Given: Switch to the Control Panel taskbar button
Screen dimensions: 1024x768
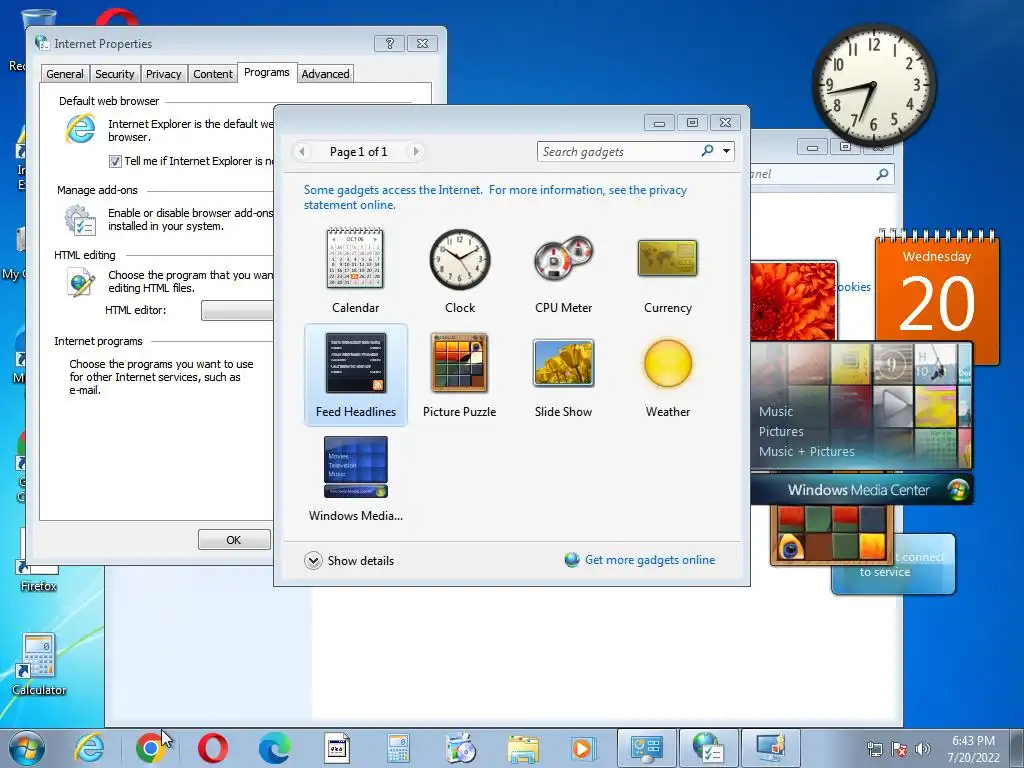Looking at the screenshot, I should click(x=647, y=748).
